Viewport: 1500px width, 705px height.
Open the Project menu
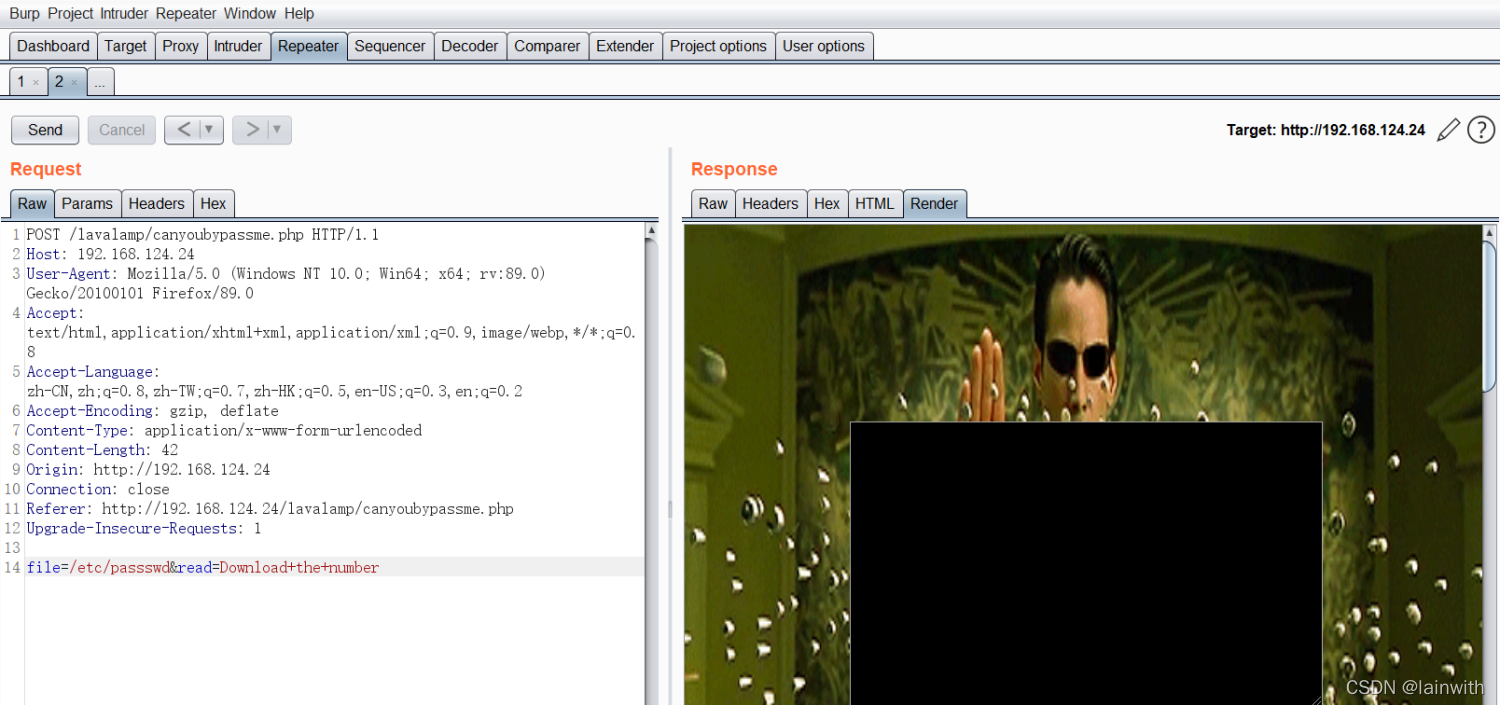coord(71,13)
